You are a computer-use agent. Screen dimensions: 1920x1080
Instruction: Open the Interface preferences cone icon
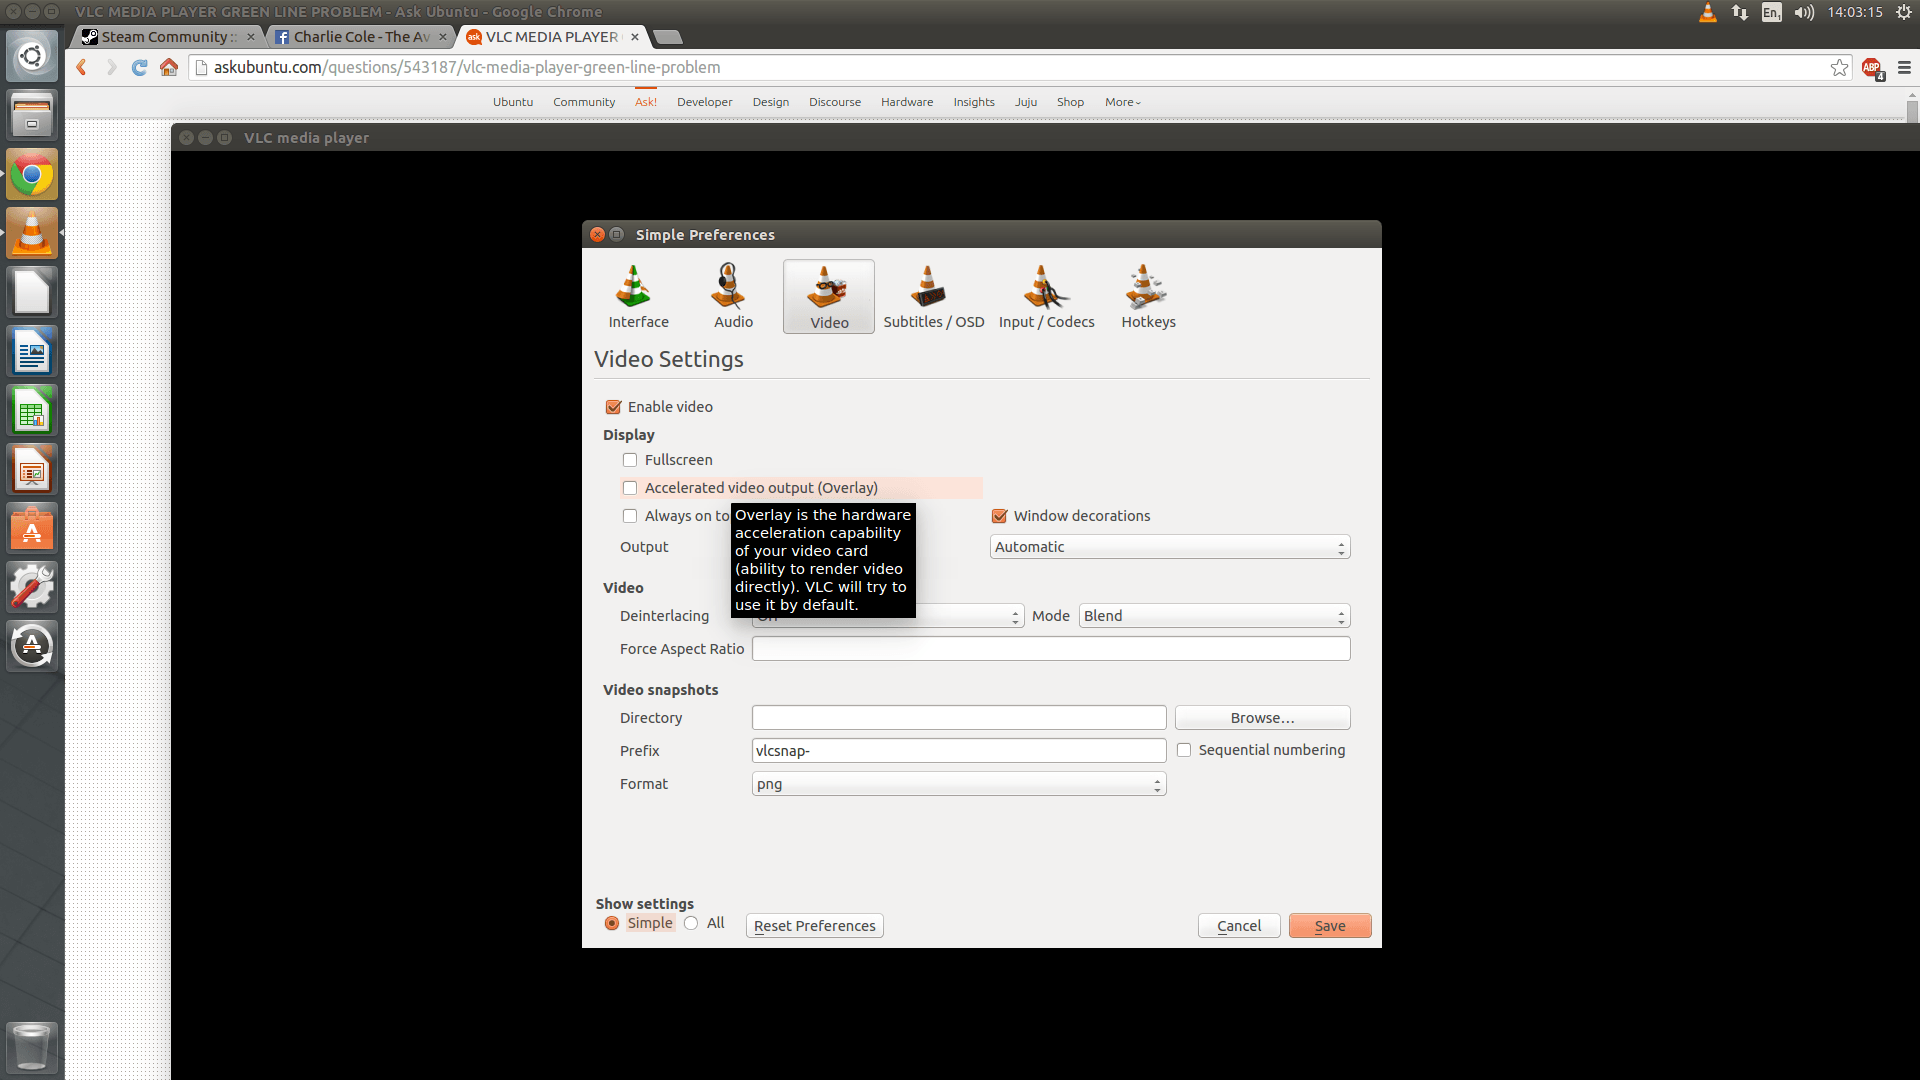click(637, 296)
